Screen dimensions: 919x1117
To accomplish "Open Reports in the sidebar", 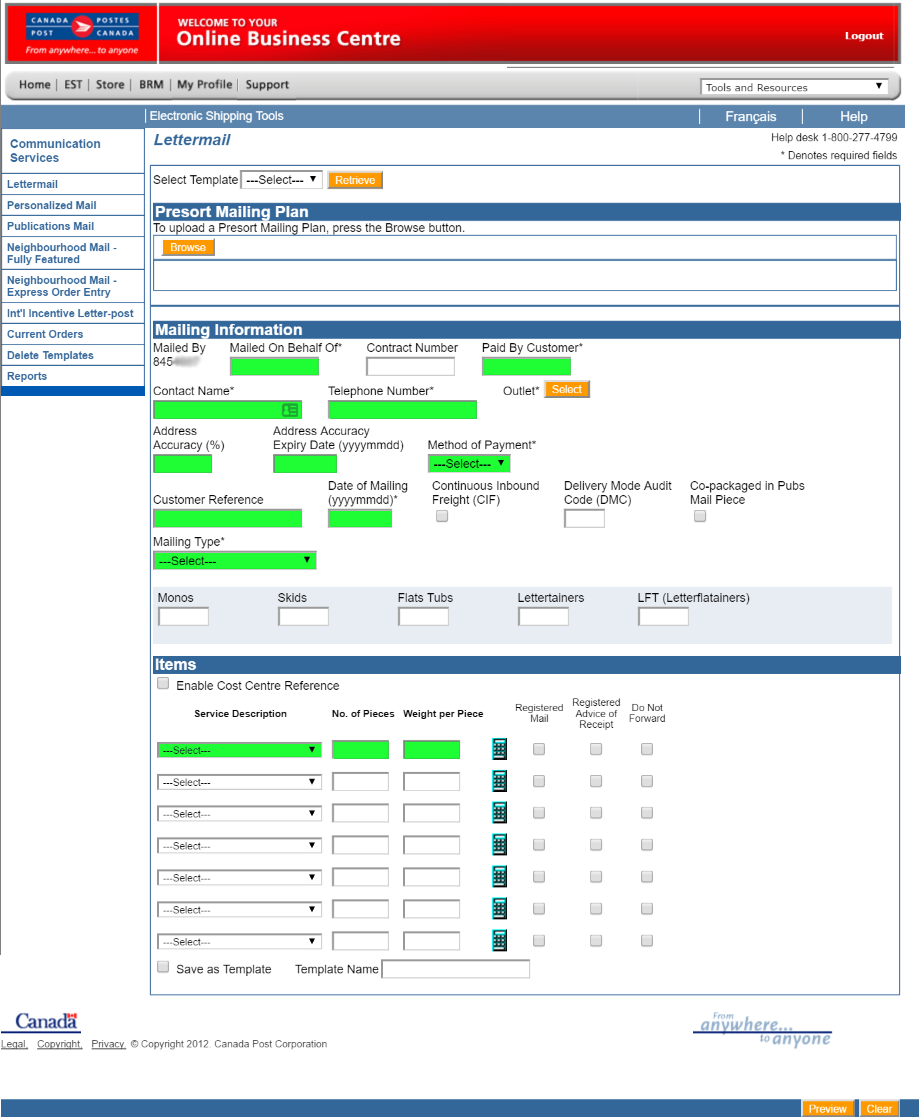I will click(x=73, y=376).
